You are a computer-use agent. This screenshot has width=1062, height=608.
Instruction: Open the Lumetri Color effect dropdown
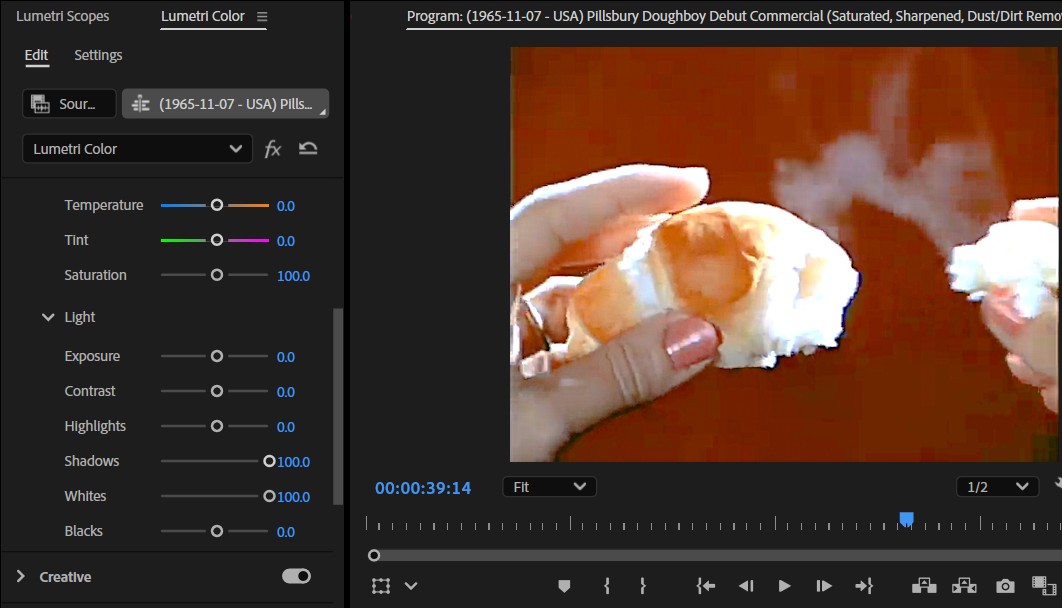[137, 149]
